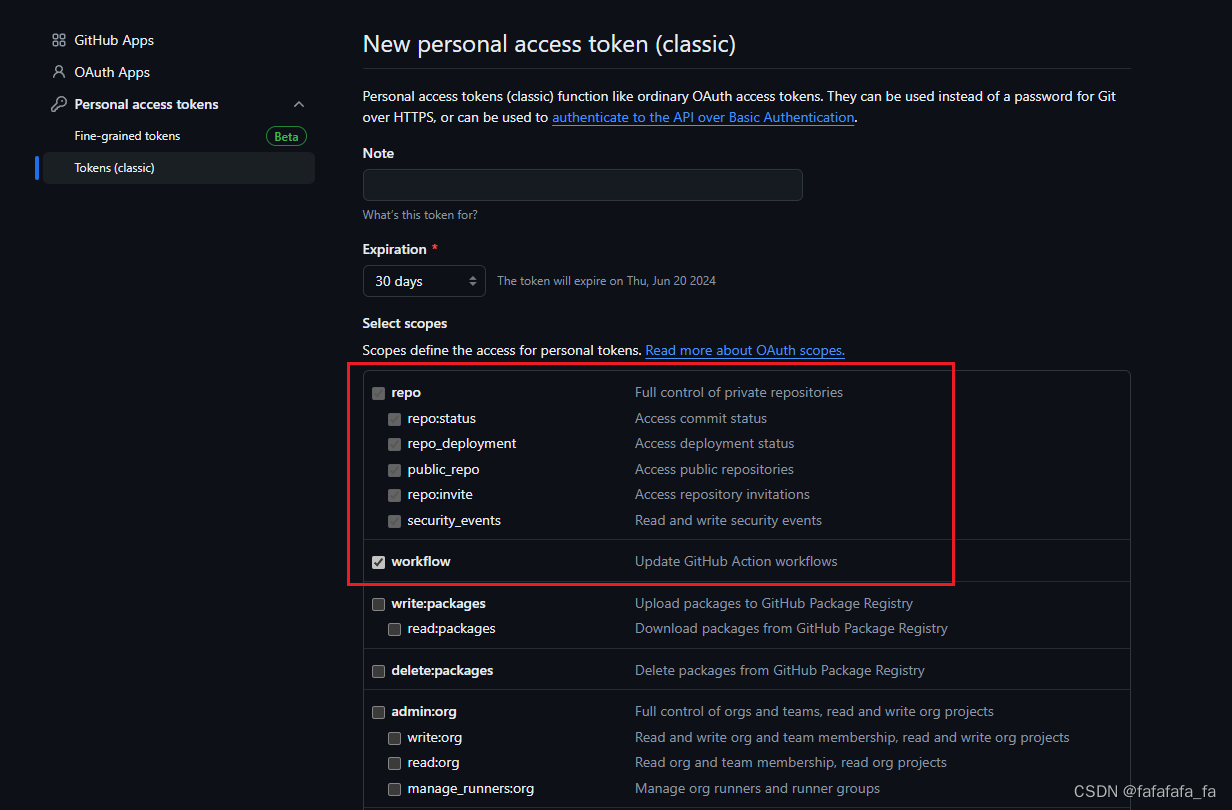1232x810 pixels.
Task: Click inside the Note text field
Action: [582, 185]
